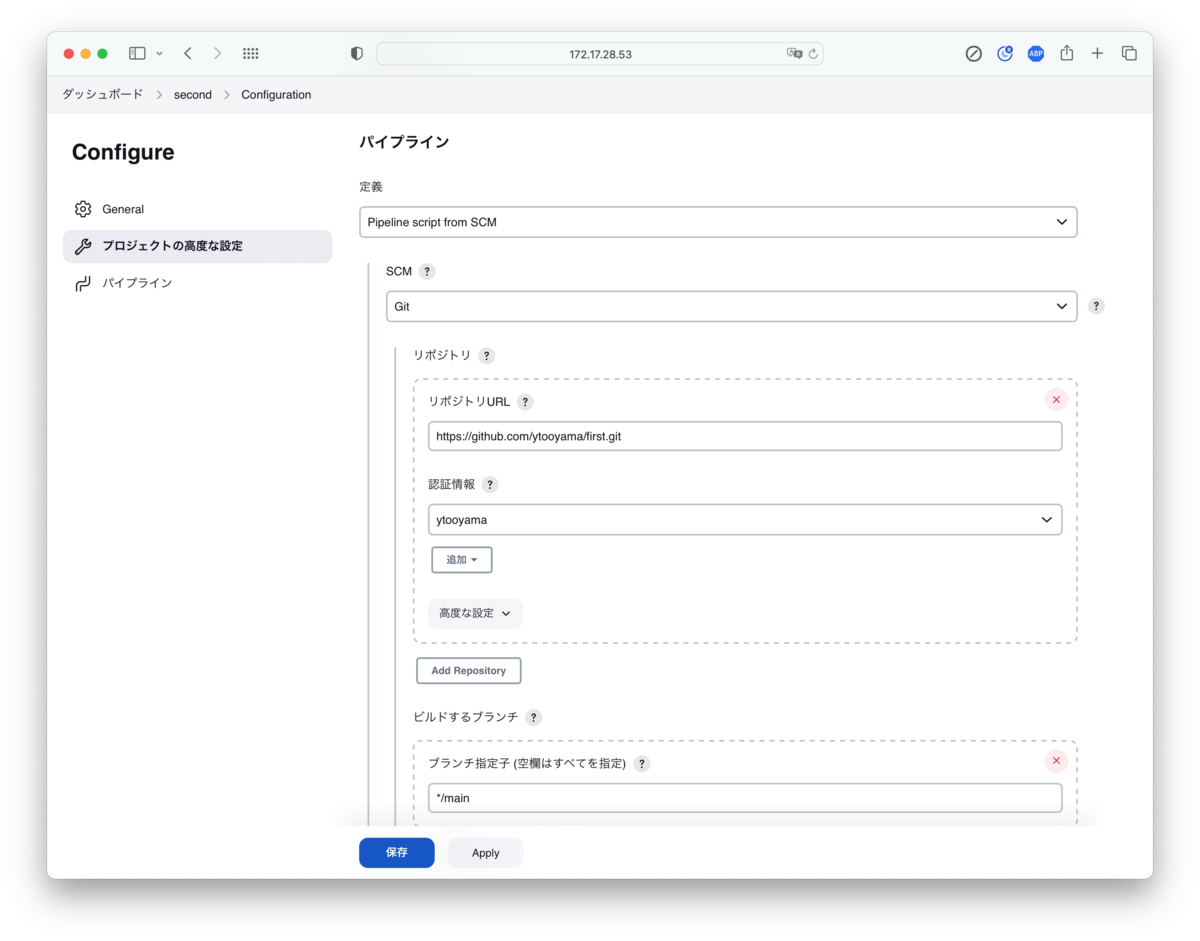The height and width of the screenshot is (941, 1200).
Task: Click the Add Repository button
Action: point(469,671)
